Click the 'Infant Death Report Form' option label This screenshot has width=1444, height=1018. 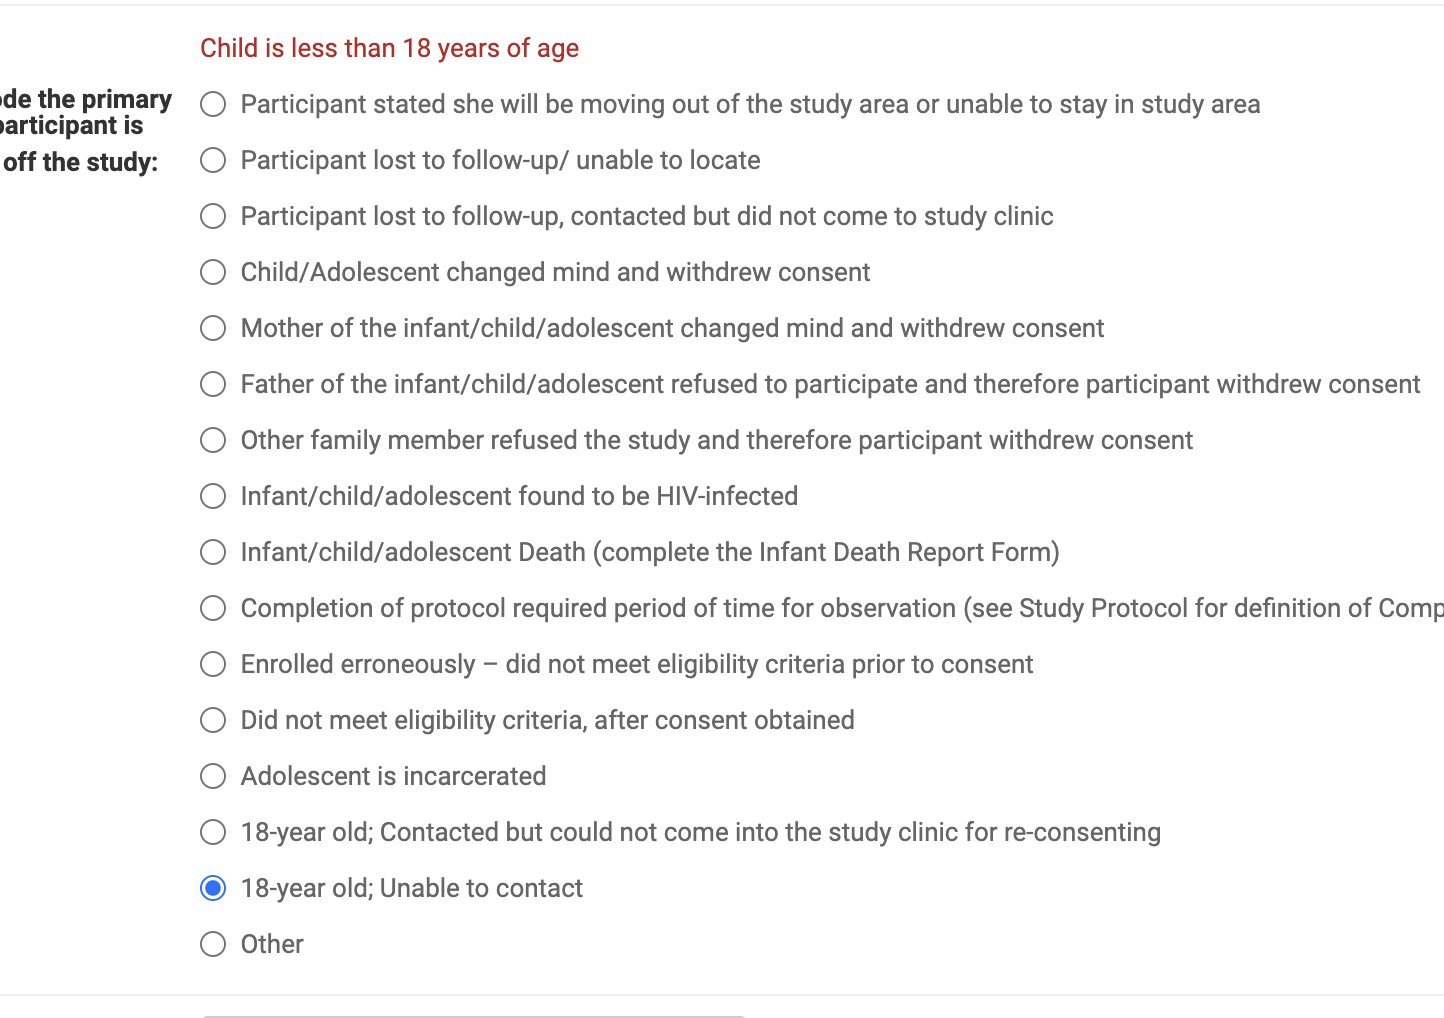tap(650, 552)
